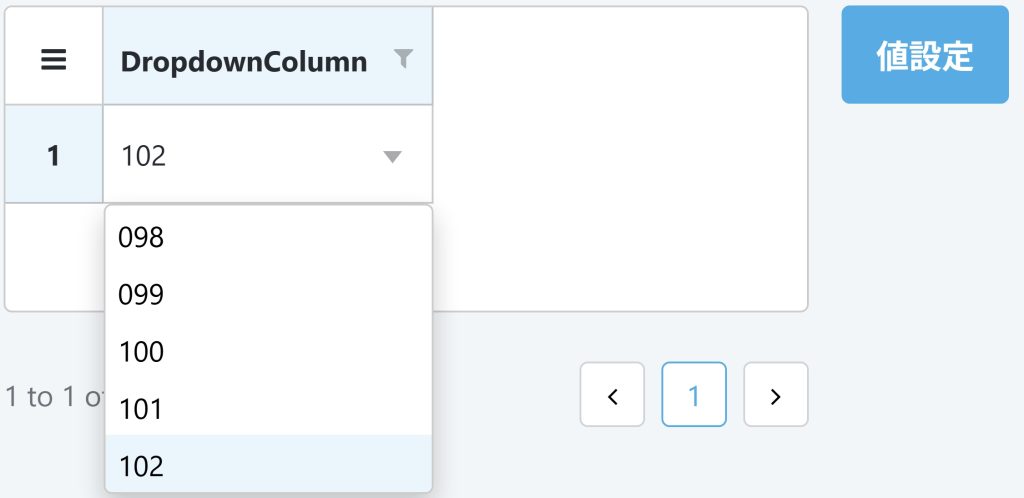Go to previous page with left chevron
This screenshot has height=498, width=1024.
tap(612, 394)
